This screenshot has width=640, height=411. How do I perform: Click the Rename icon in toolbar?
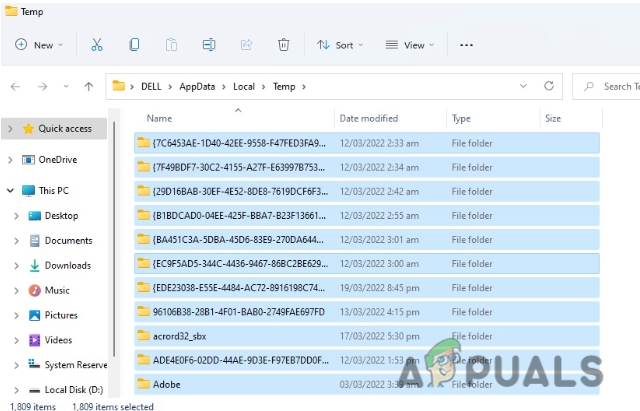(x=209, y=44)
